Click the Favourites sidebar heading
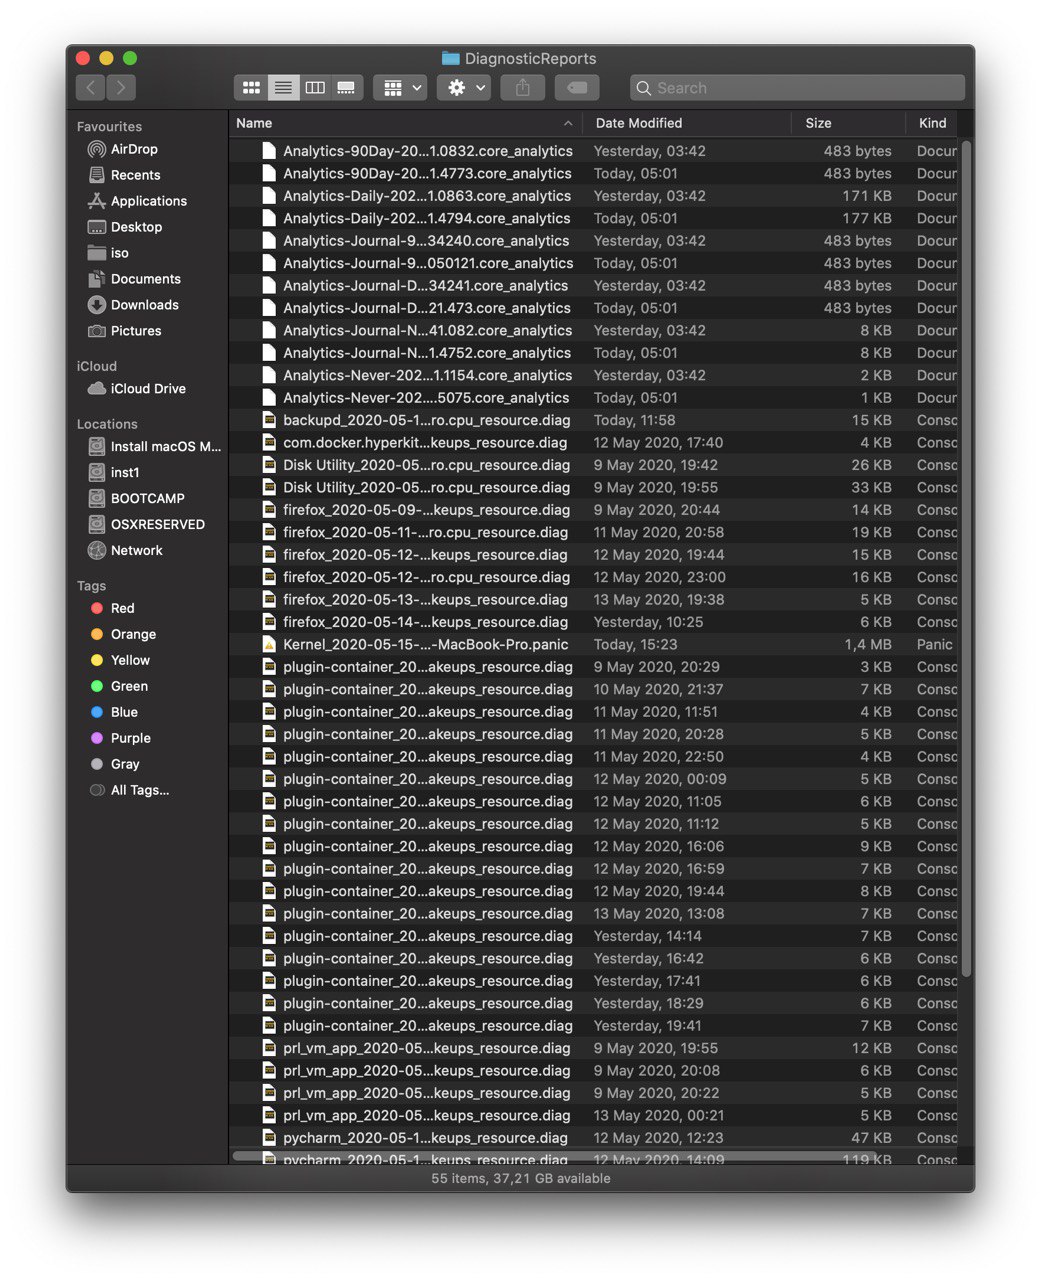This screenshot has height=1280, width=1041. [109, 127]
